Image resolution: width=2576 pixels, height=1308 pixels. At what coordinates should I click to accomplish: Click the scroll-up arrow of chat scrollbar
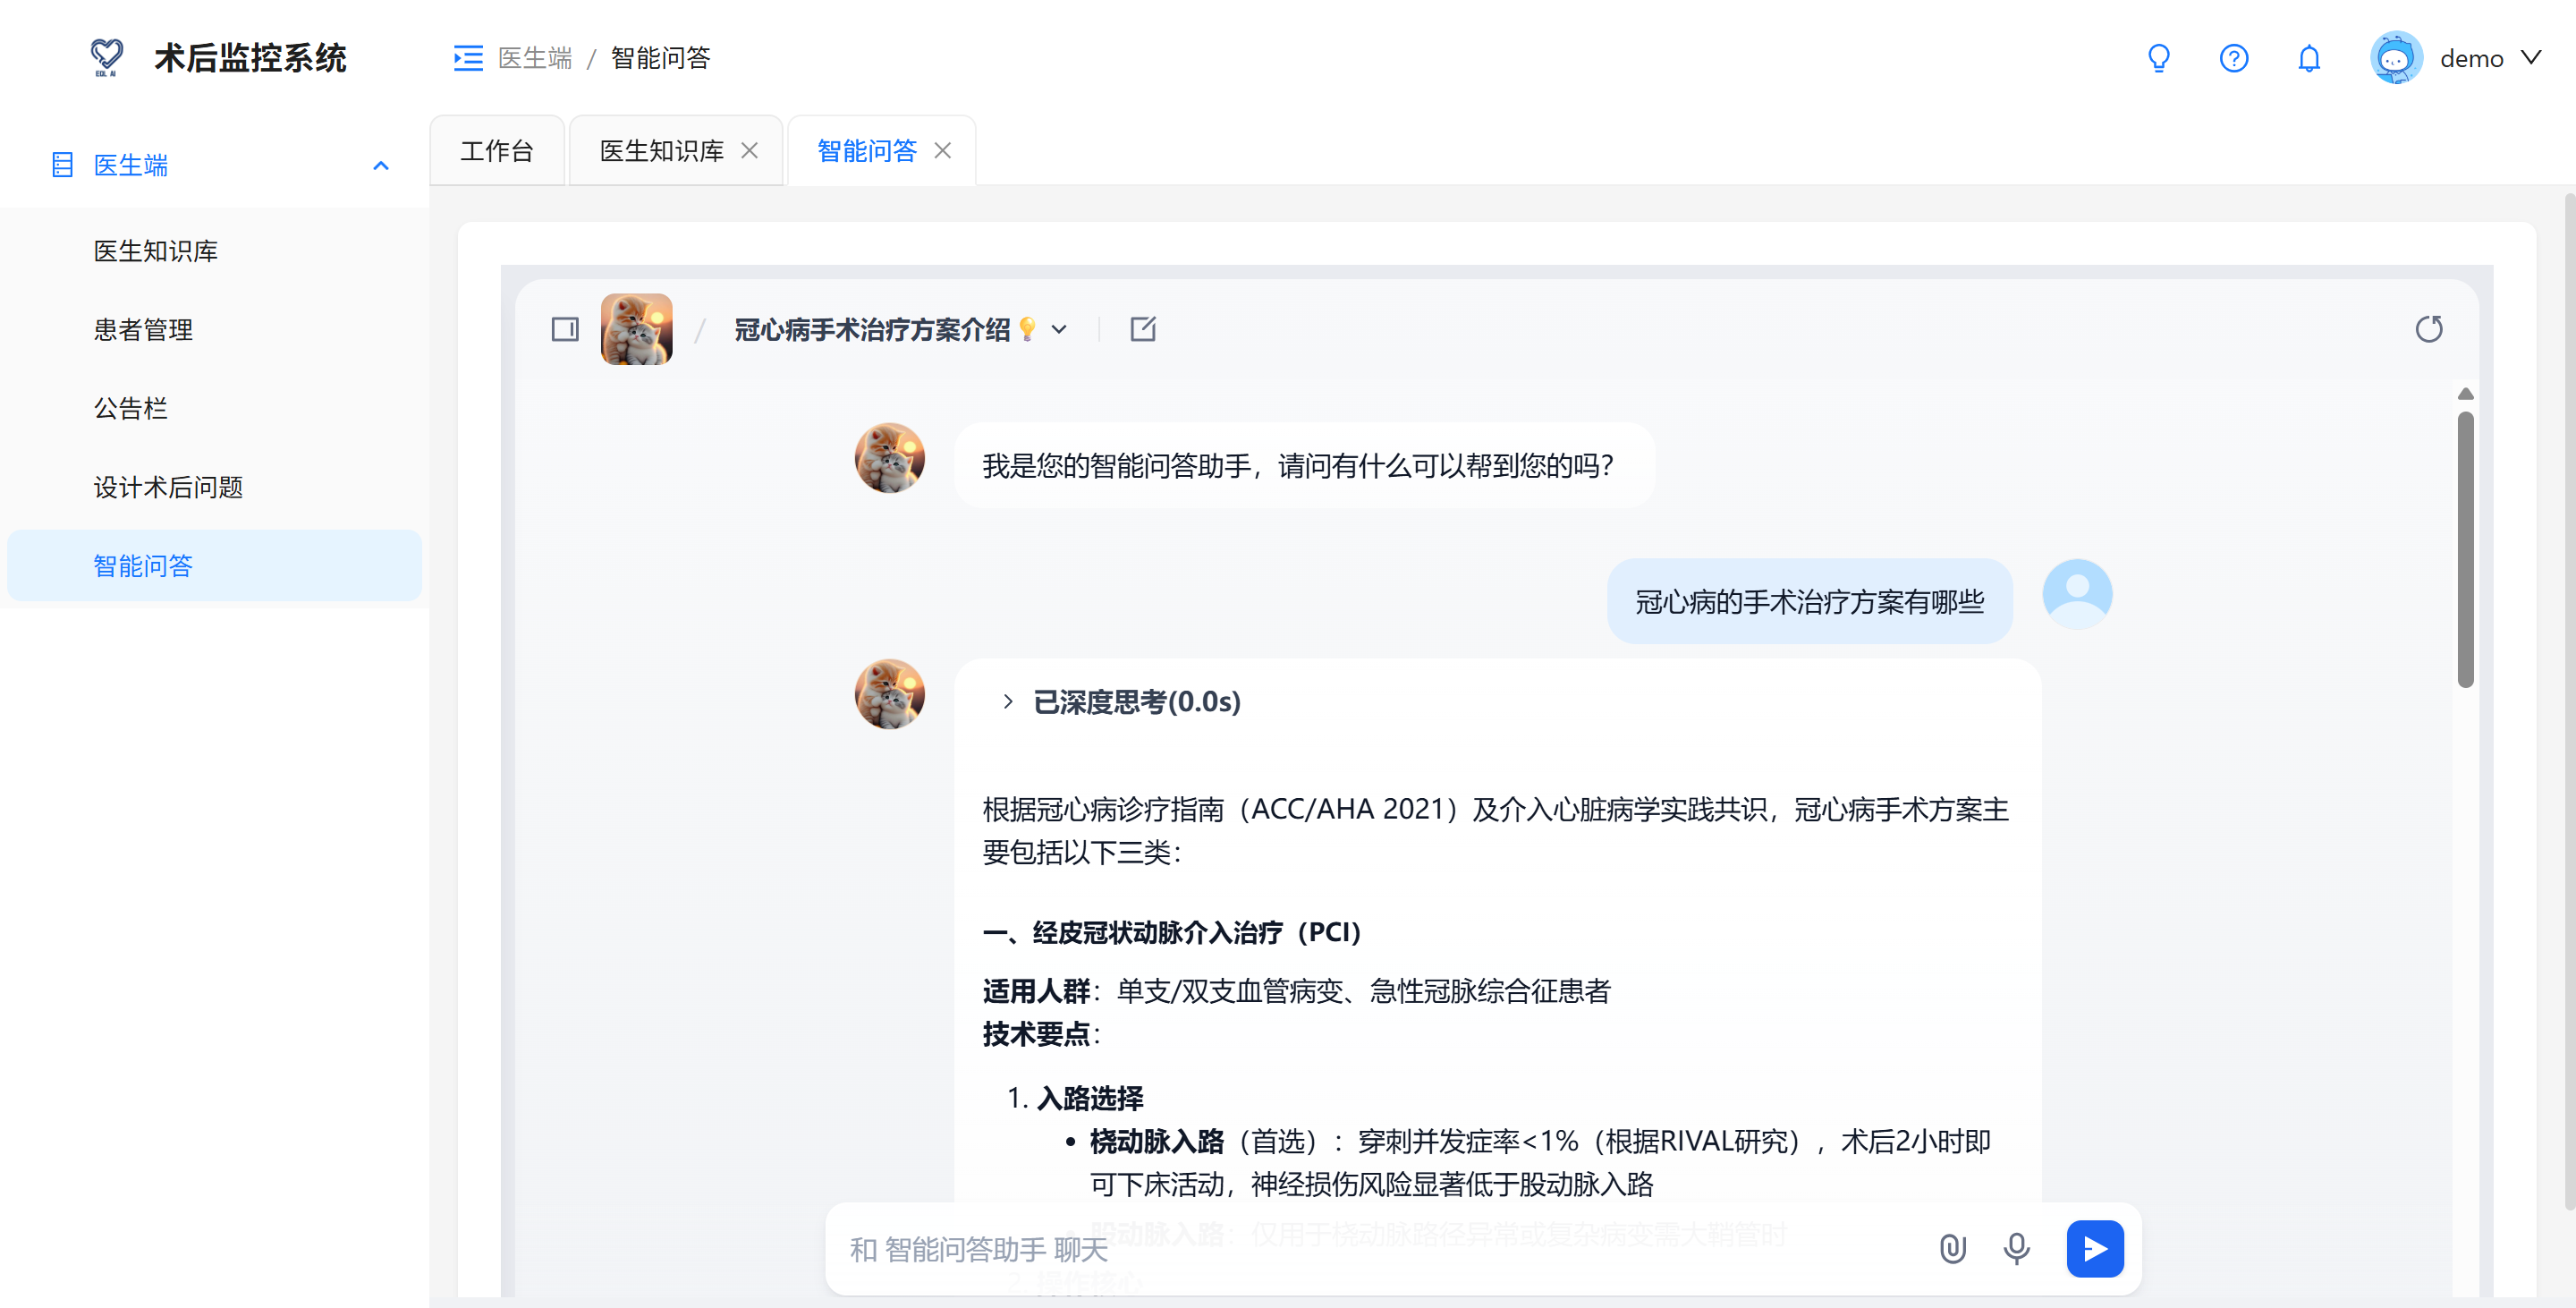click(x=2465, y=394)
